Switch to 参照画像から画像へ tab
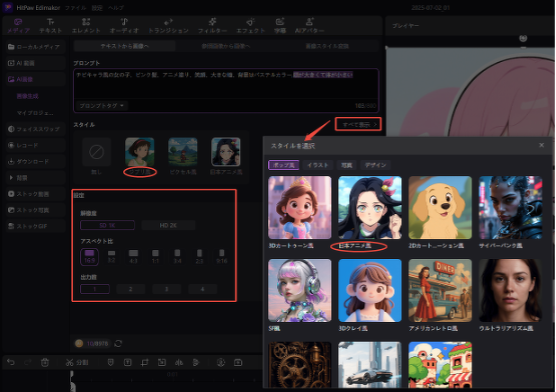 point(226,46)
